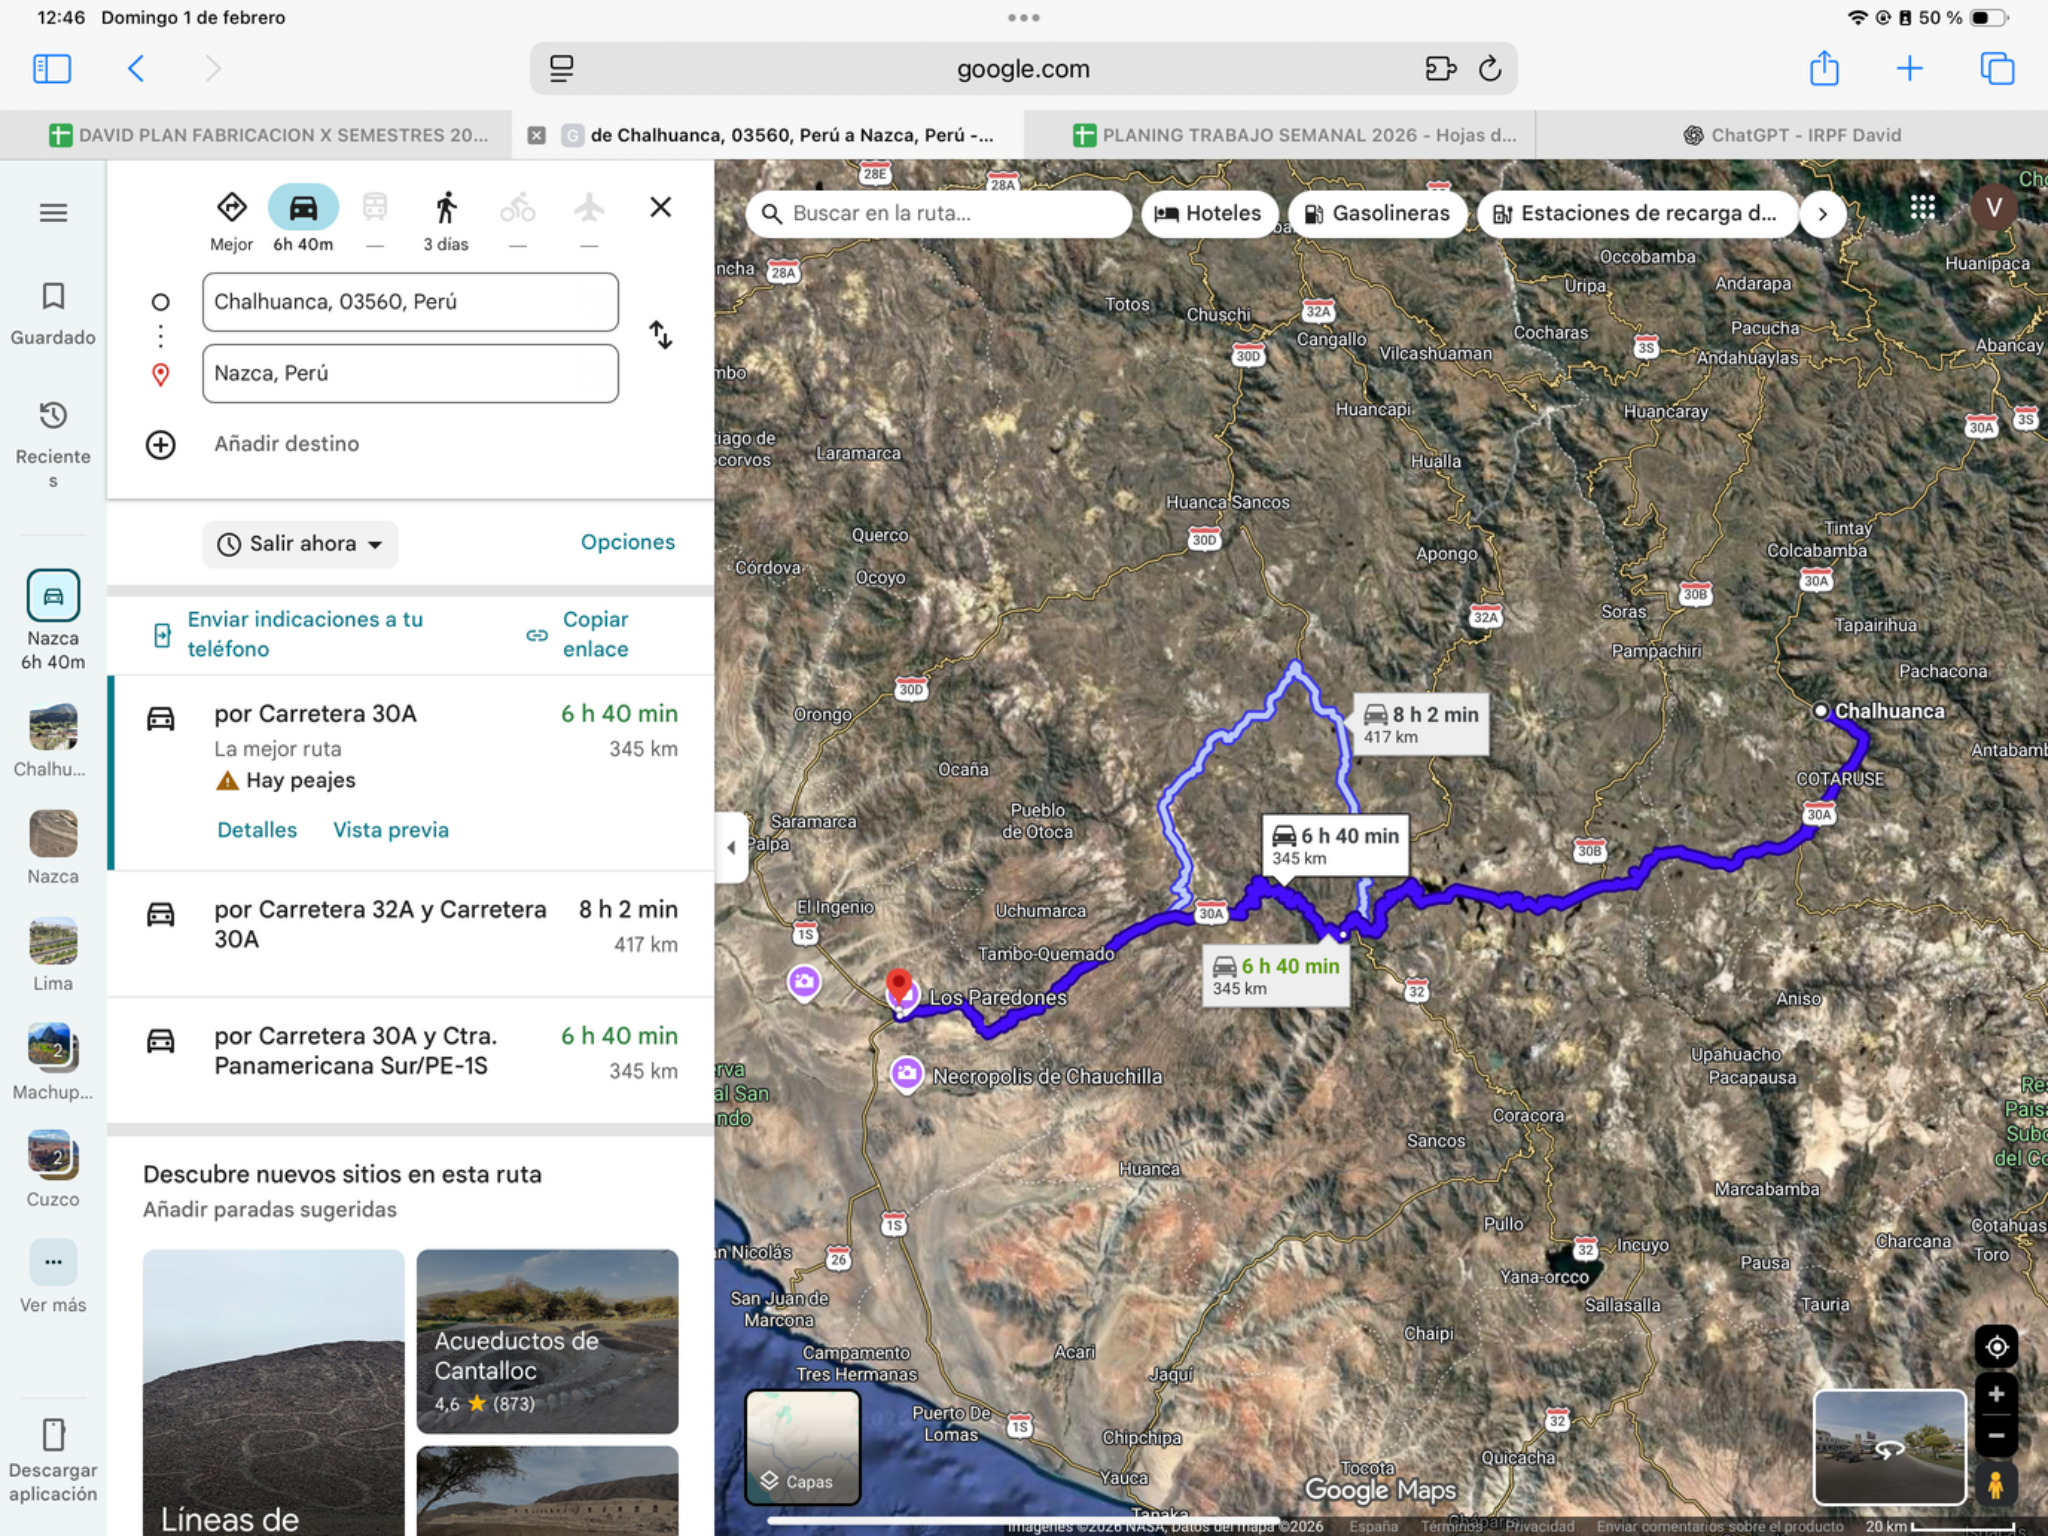Open Detalles for Carretera 30A route
This screenshot has width=2048, height=1536.
pyautogui.click(x=257, y=830)
